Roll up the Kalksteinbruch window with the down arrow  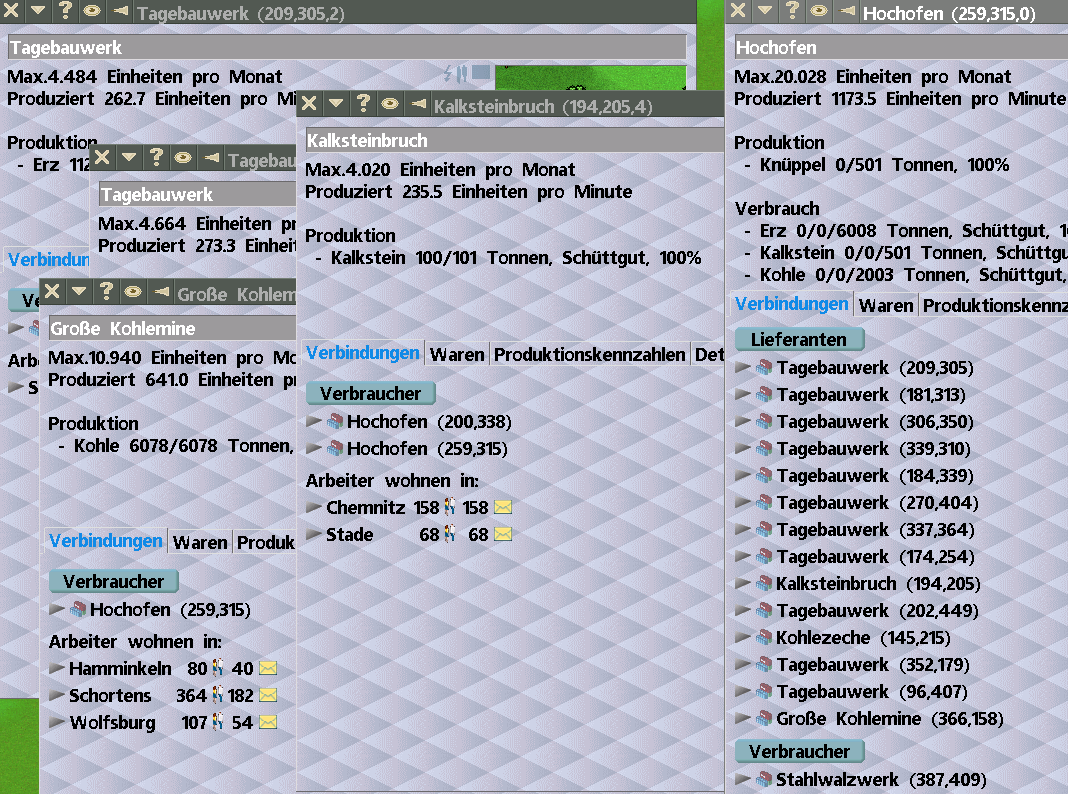pyautogui.click(x=336, y=104)
